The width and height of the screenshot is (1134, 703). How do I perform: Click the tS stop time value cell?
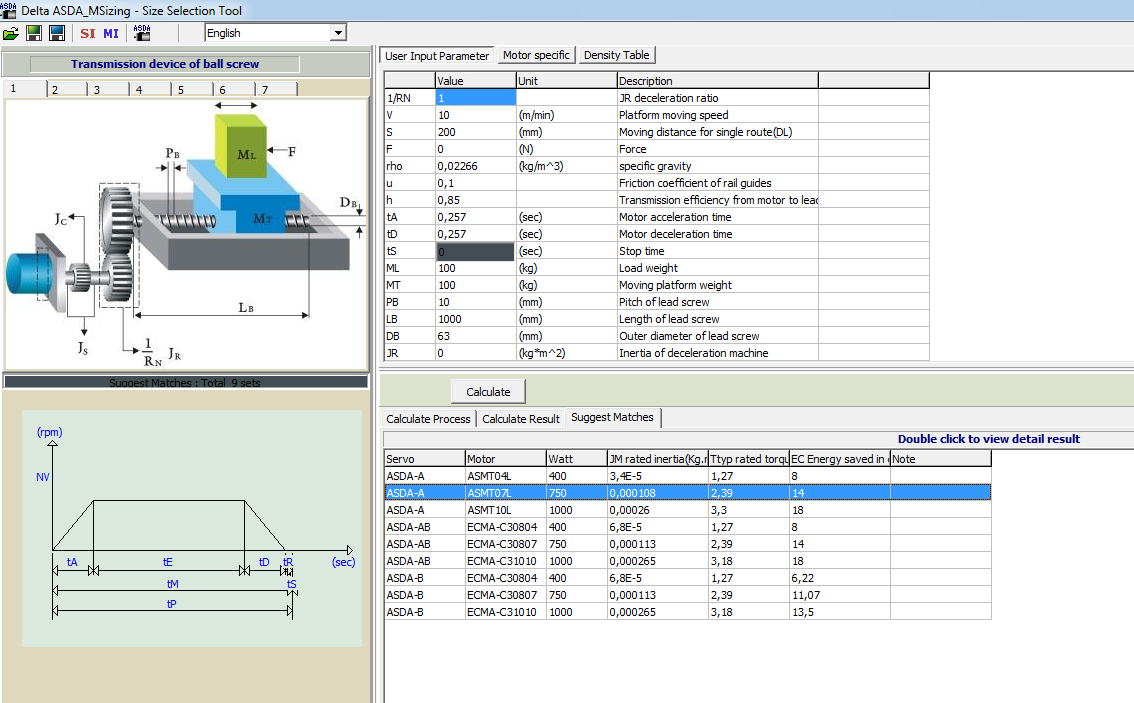click(x=476, y=251)
